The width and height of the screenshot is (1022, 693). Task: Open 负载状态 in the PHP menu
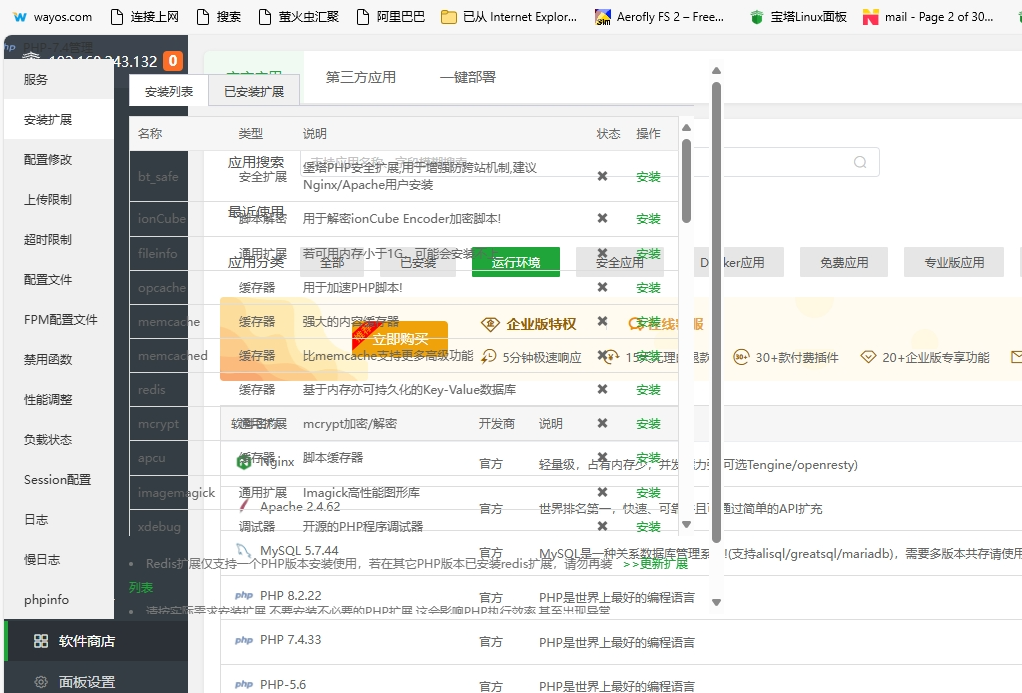pos(59,439)
